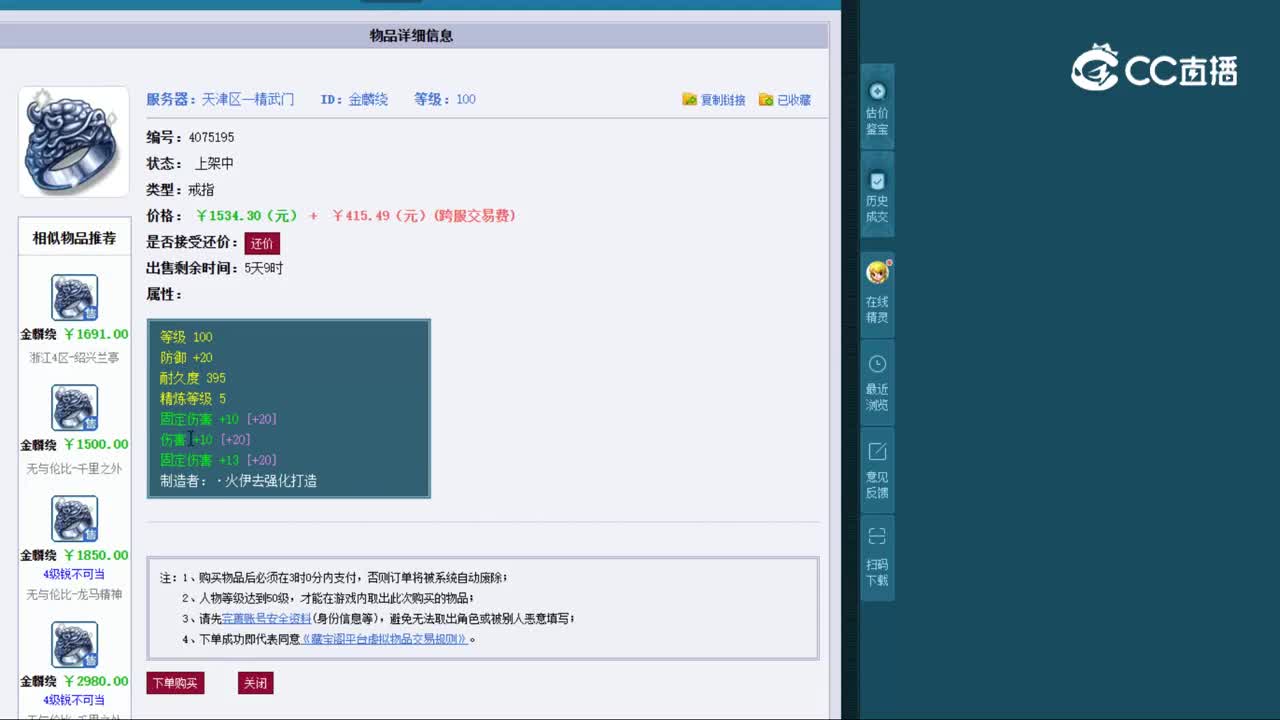Open the 估价鉴宝 appraisal panel
The height and width of the screenshot is (720, 1280).
[877, 107]
